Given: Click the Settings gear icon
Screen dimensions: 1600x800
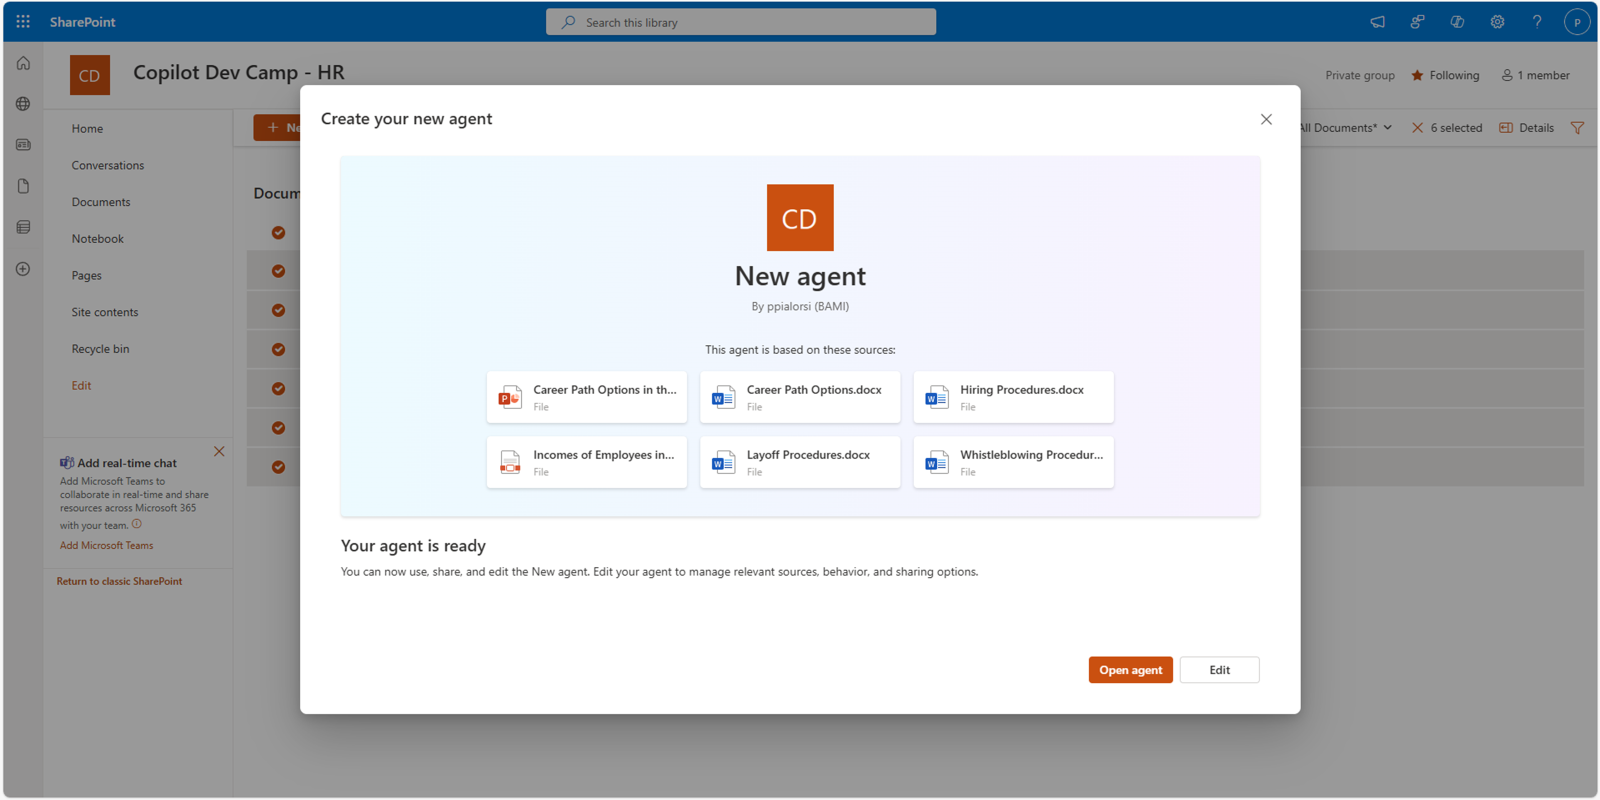Looking at the screenshot, I should pyautogui.click(x=1497, y=21).
